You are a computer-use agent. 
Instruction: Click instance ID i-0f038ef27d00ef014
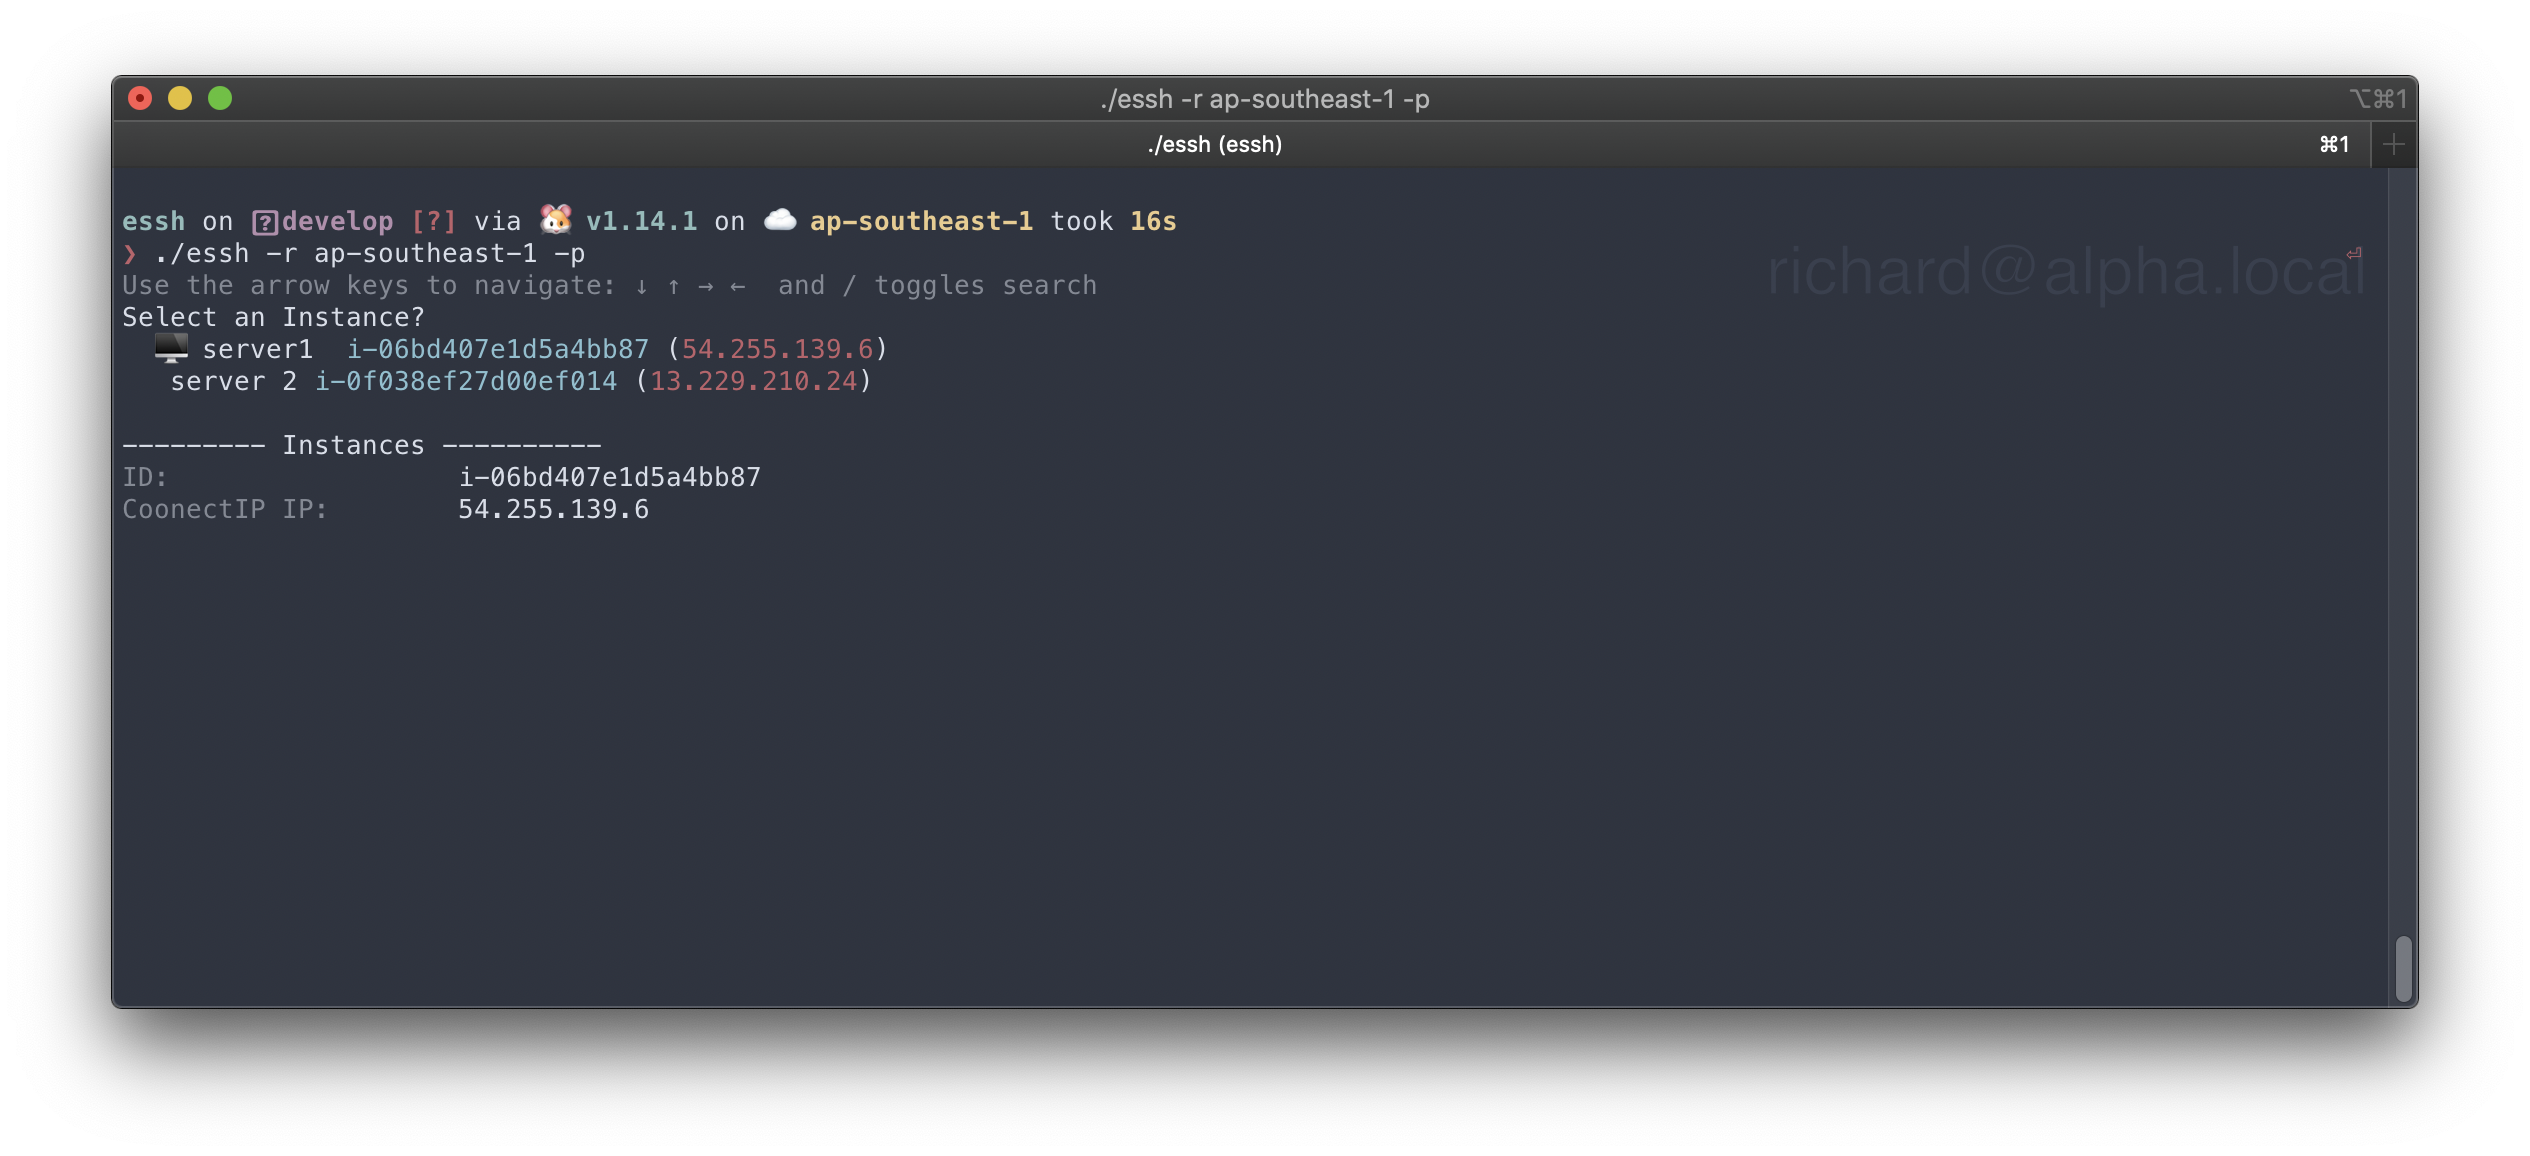466,381
